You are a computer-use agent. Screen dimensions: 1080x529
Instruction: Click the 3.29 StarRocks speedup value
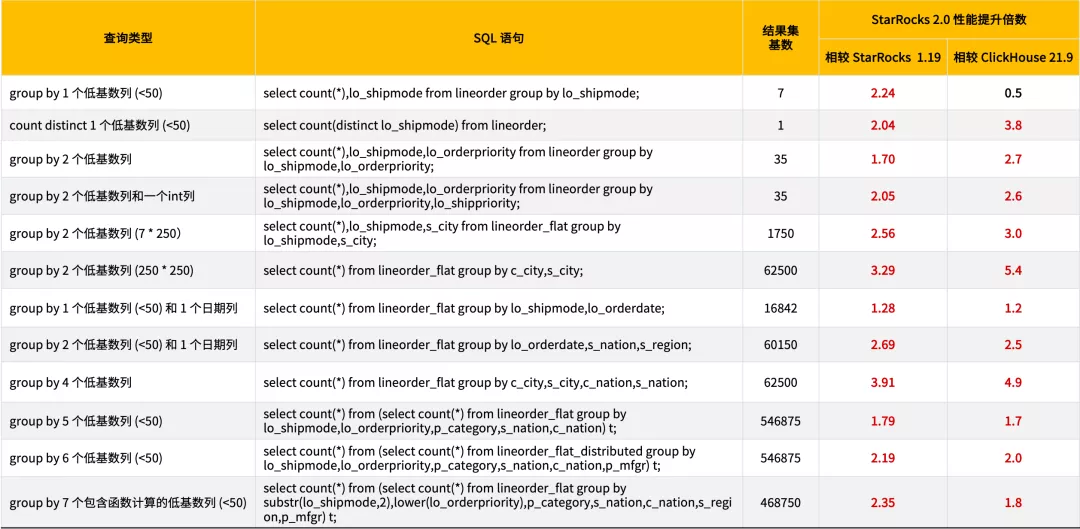click(x=882, y=270)
